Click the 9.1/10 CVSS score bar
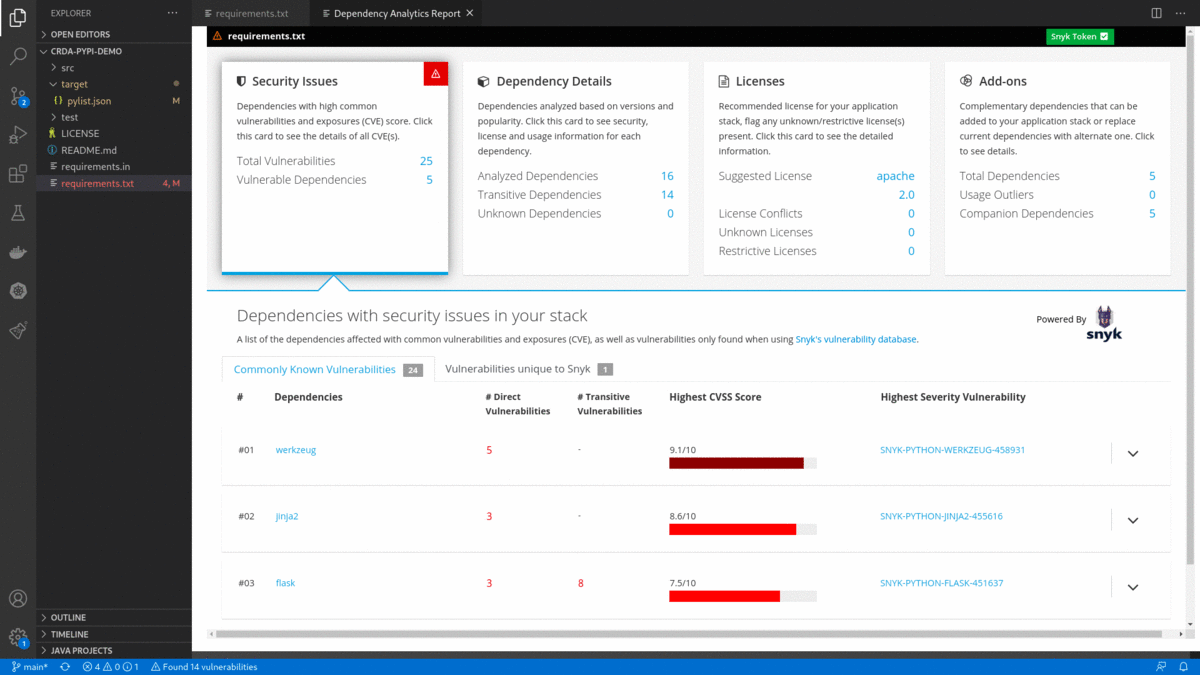Image resolution: width=1200 pixels, height=675 pixels. pos(743,463)
